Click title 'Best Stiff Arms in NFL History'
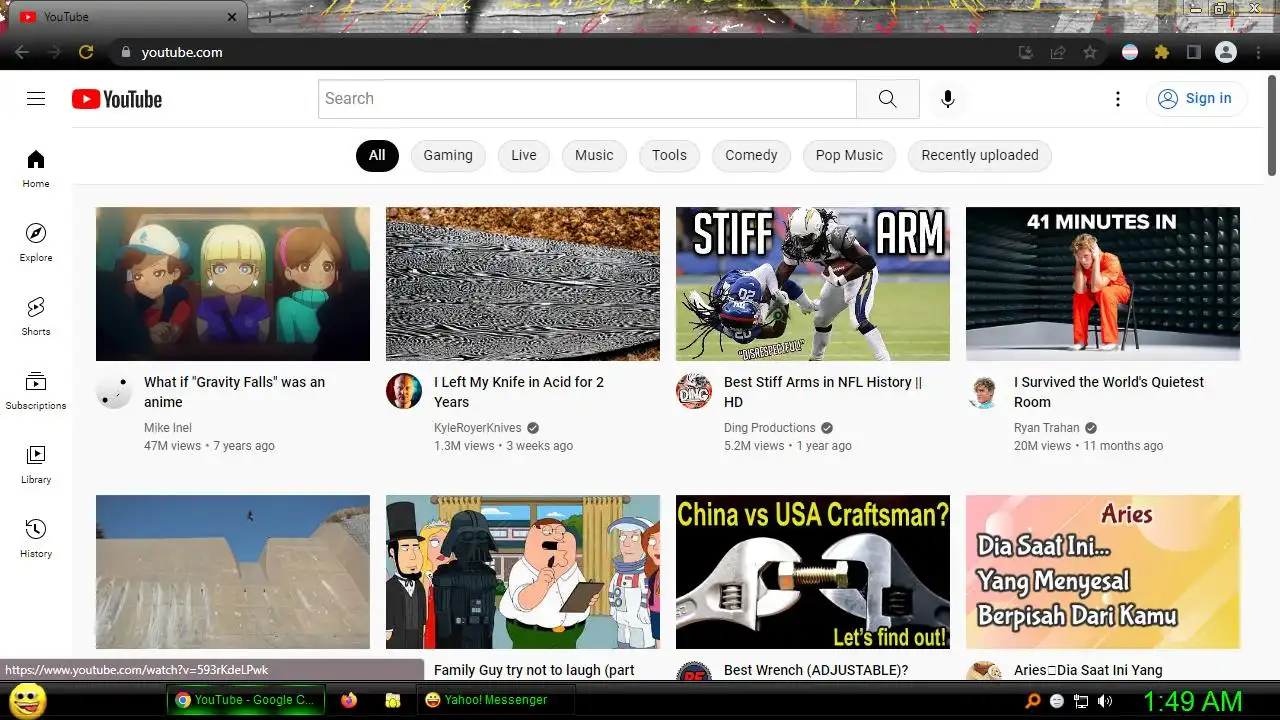 tap(823, 392)
